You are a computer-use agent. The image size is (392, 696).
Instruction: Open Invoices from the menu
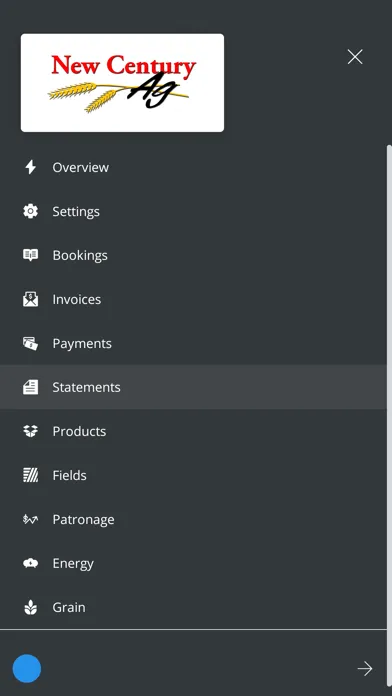point(193,299)
